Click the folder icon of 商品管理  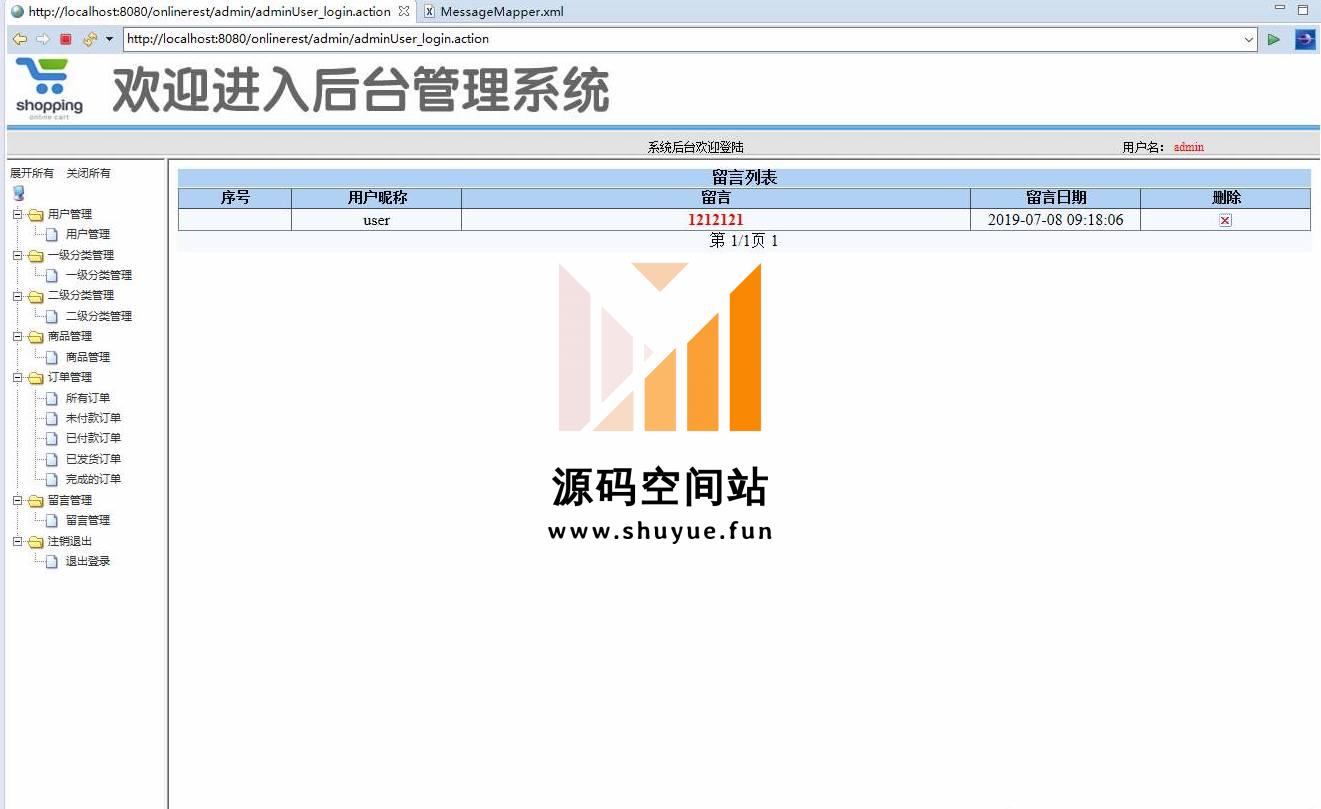coord(36,337)
